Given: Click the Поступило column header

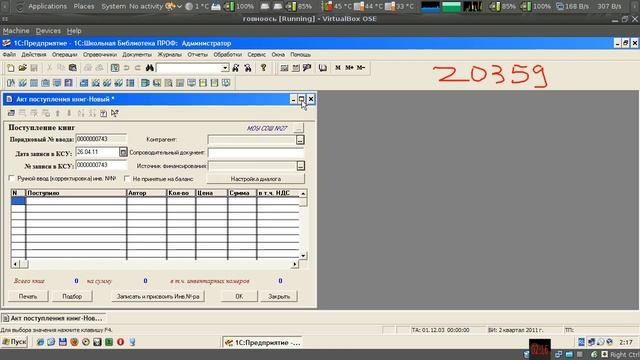Looking at the screenshot, I should click(x=76, y=193).
